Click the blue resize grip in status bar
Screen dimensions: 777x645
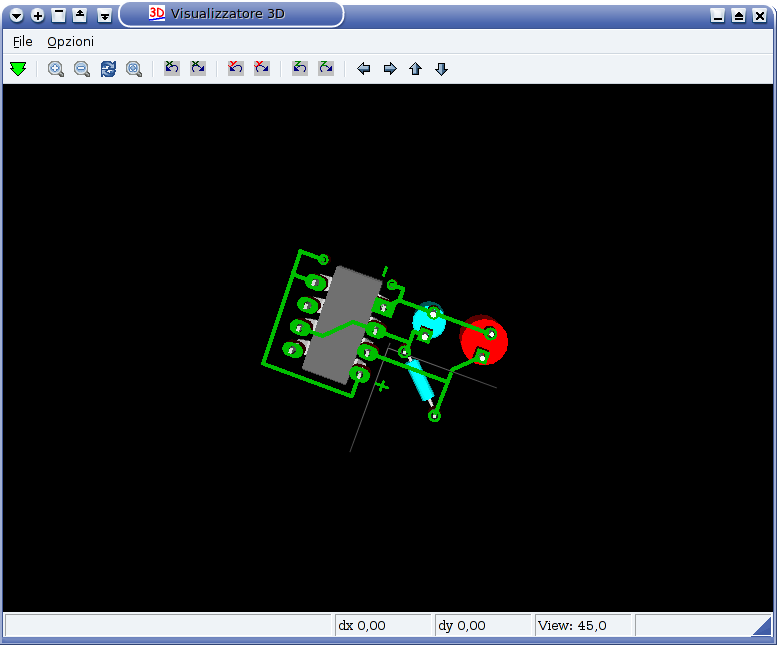pyautogui.click(x=762, y=626)
